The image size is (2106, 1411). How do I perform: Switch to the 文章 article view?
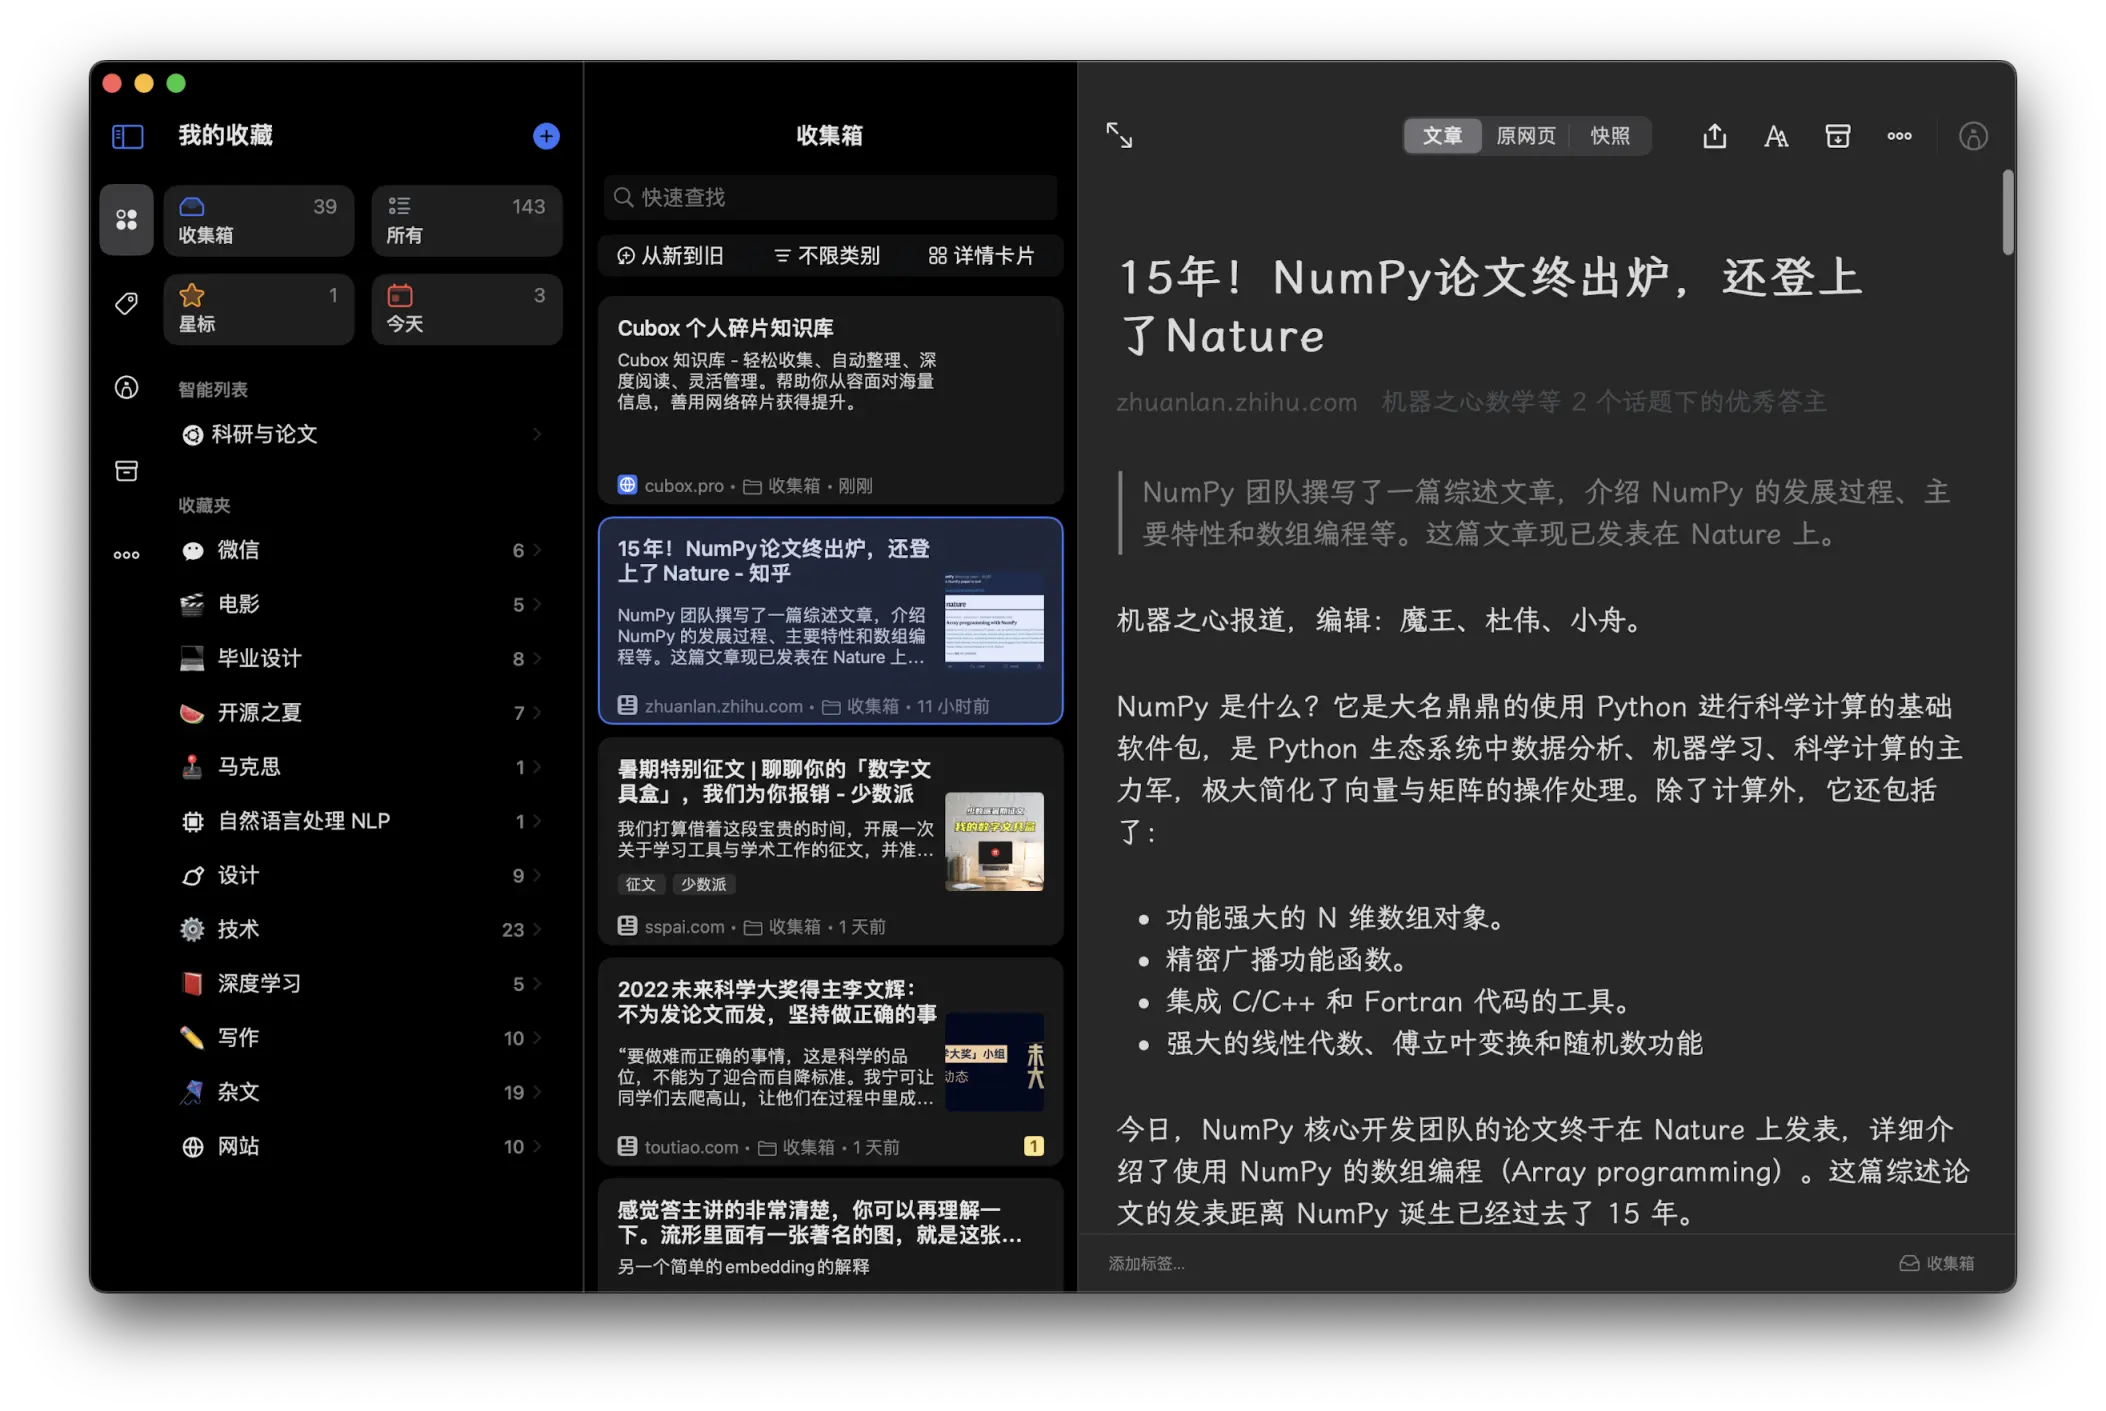click(1442, 136)
